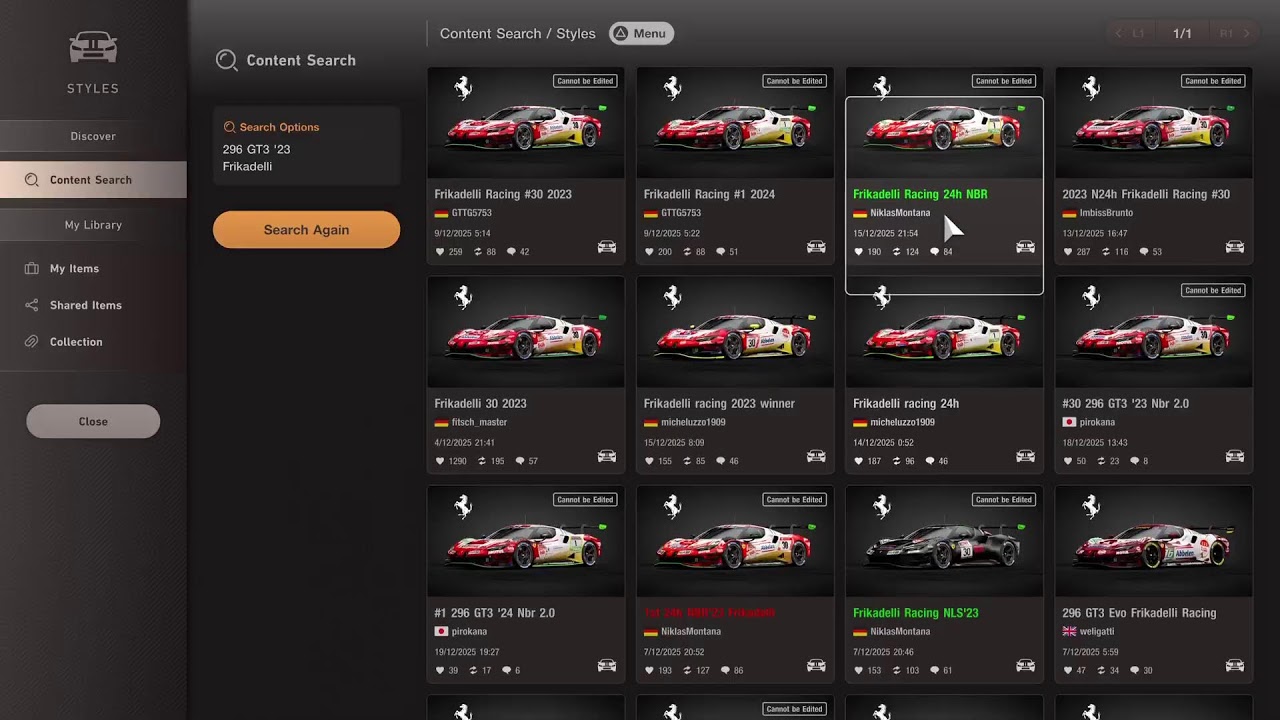The width and height of the screenshot is (1280, 720).
Task: Click car icon on #30 296 GT3 '23 Nbr 2.0 card
Action: [x=1235, y=456]
